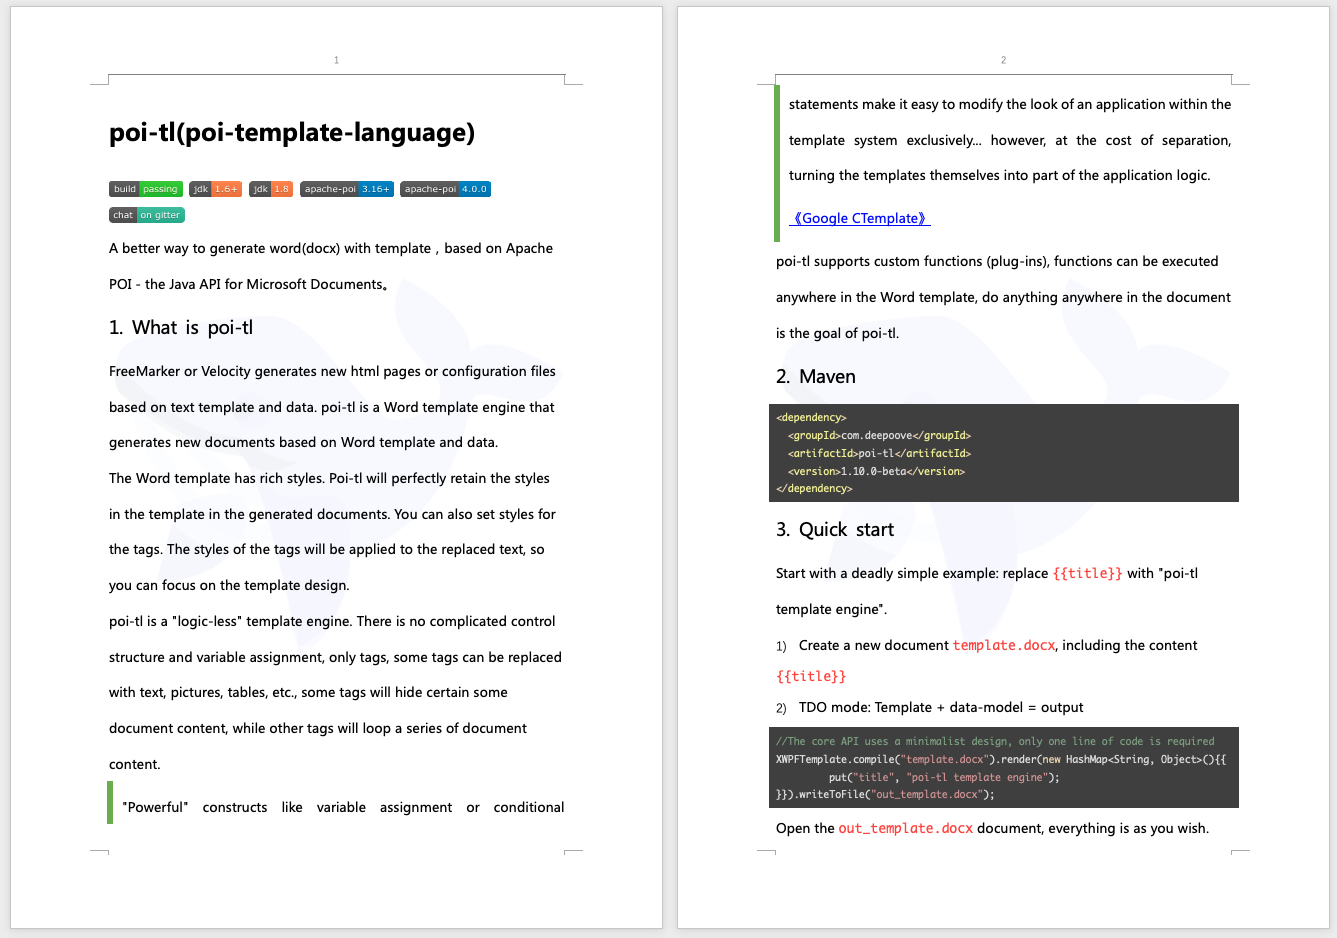Open the Google CTemplate link

point(858,217)
